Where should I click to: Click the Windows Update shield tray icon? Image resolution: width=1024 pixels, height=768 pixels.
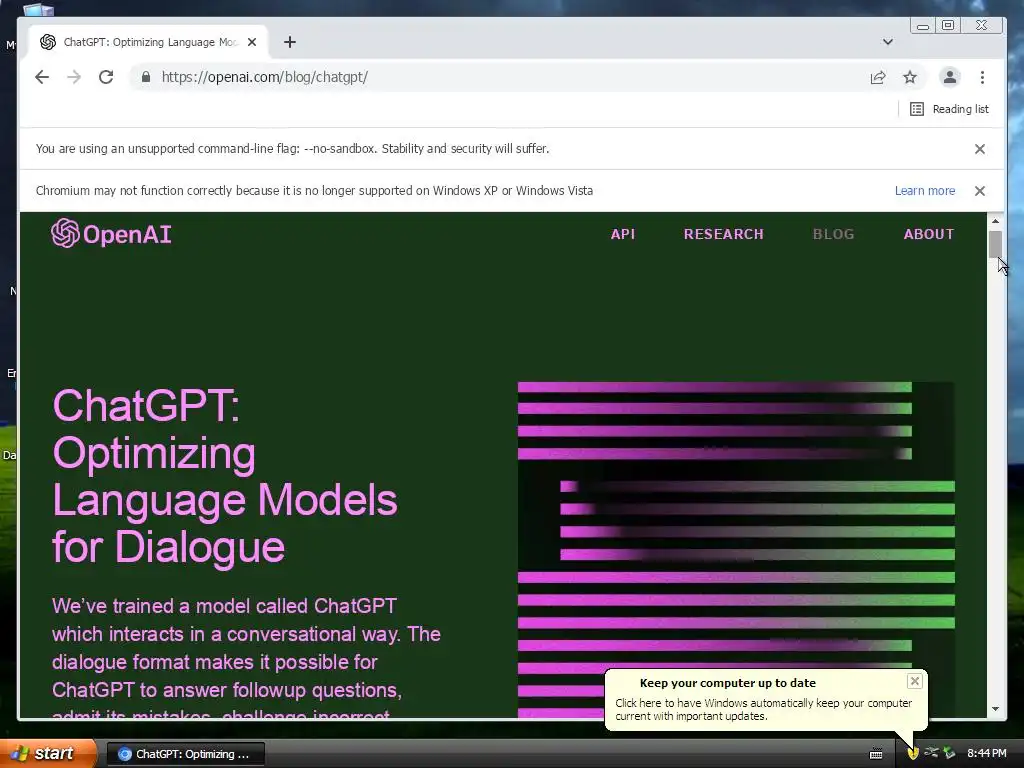click(x=913, y=753)
